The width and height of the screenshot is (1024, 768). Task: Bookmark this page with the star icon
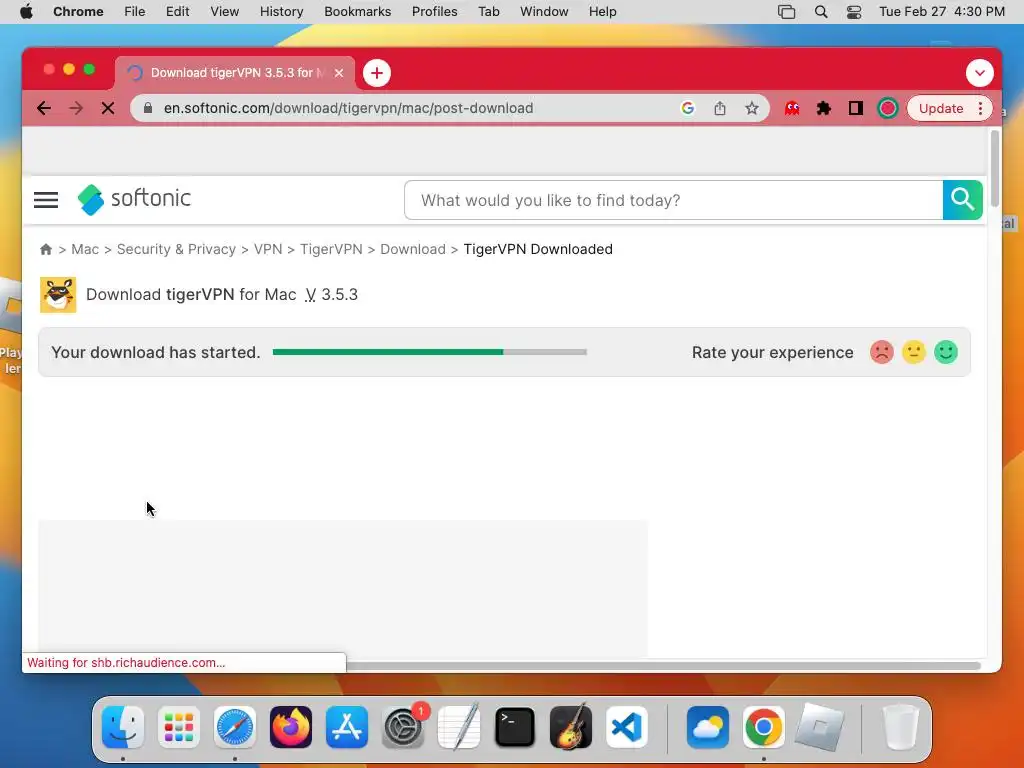coord(752,108)
